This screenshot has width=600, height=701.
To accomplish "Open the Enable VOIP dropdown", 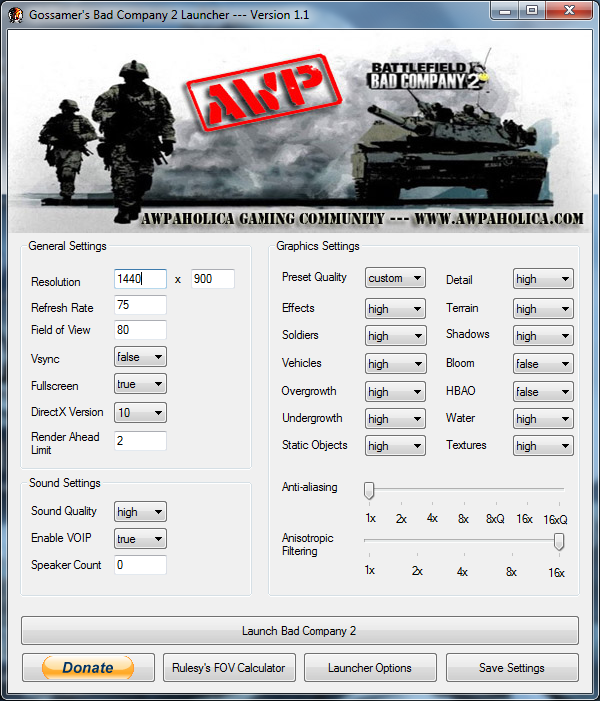I will pos(141,539).
